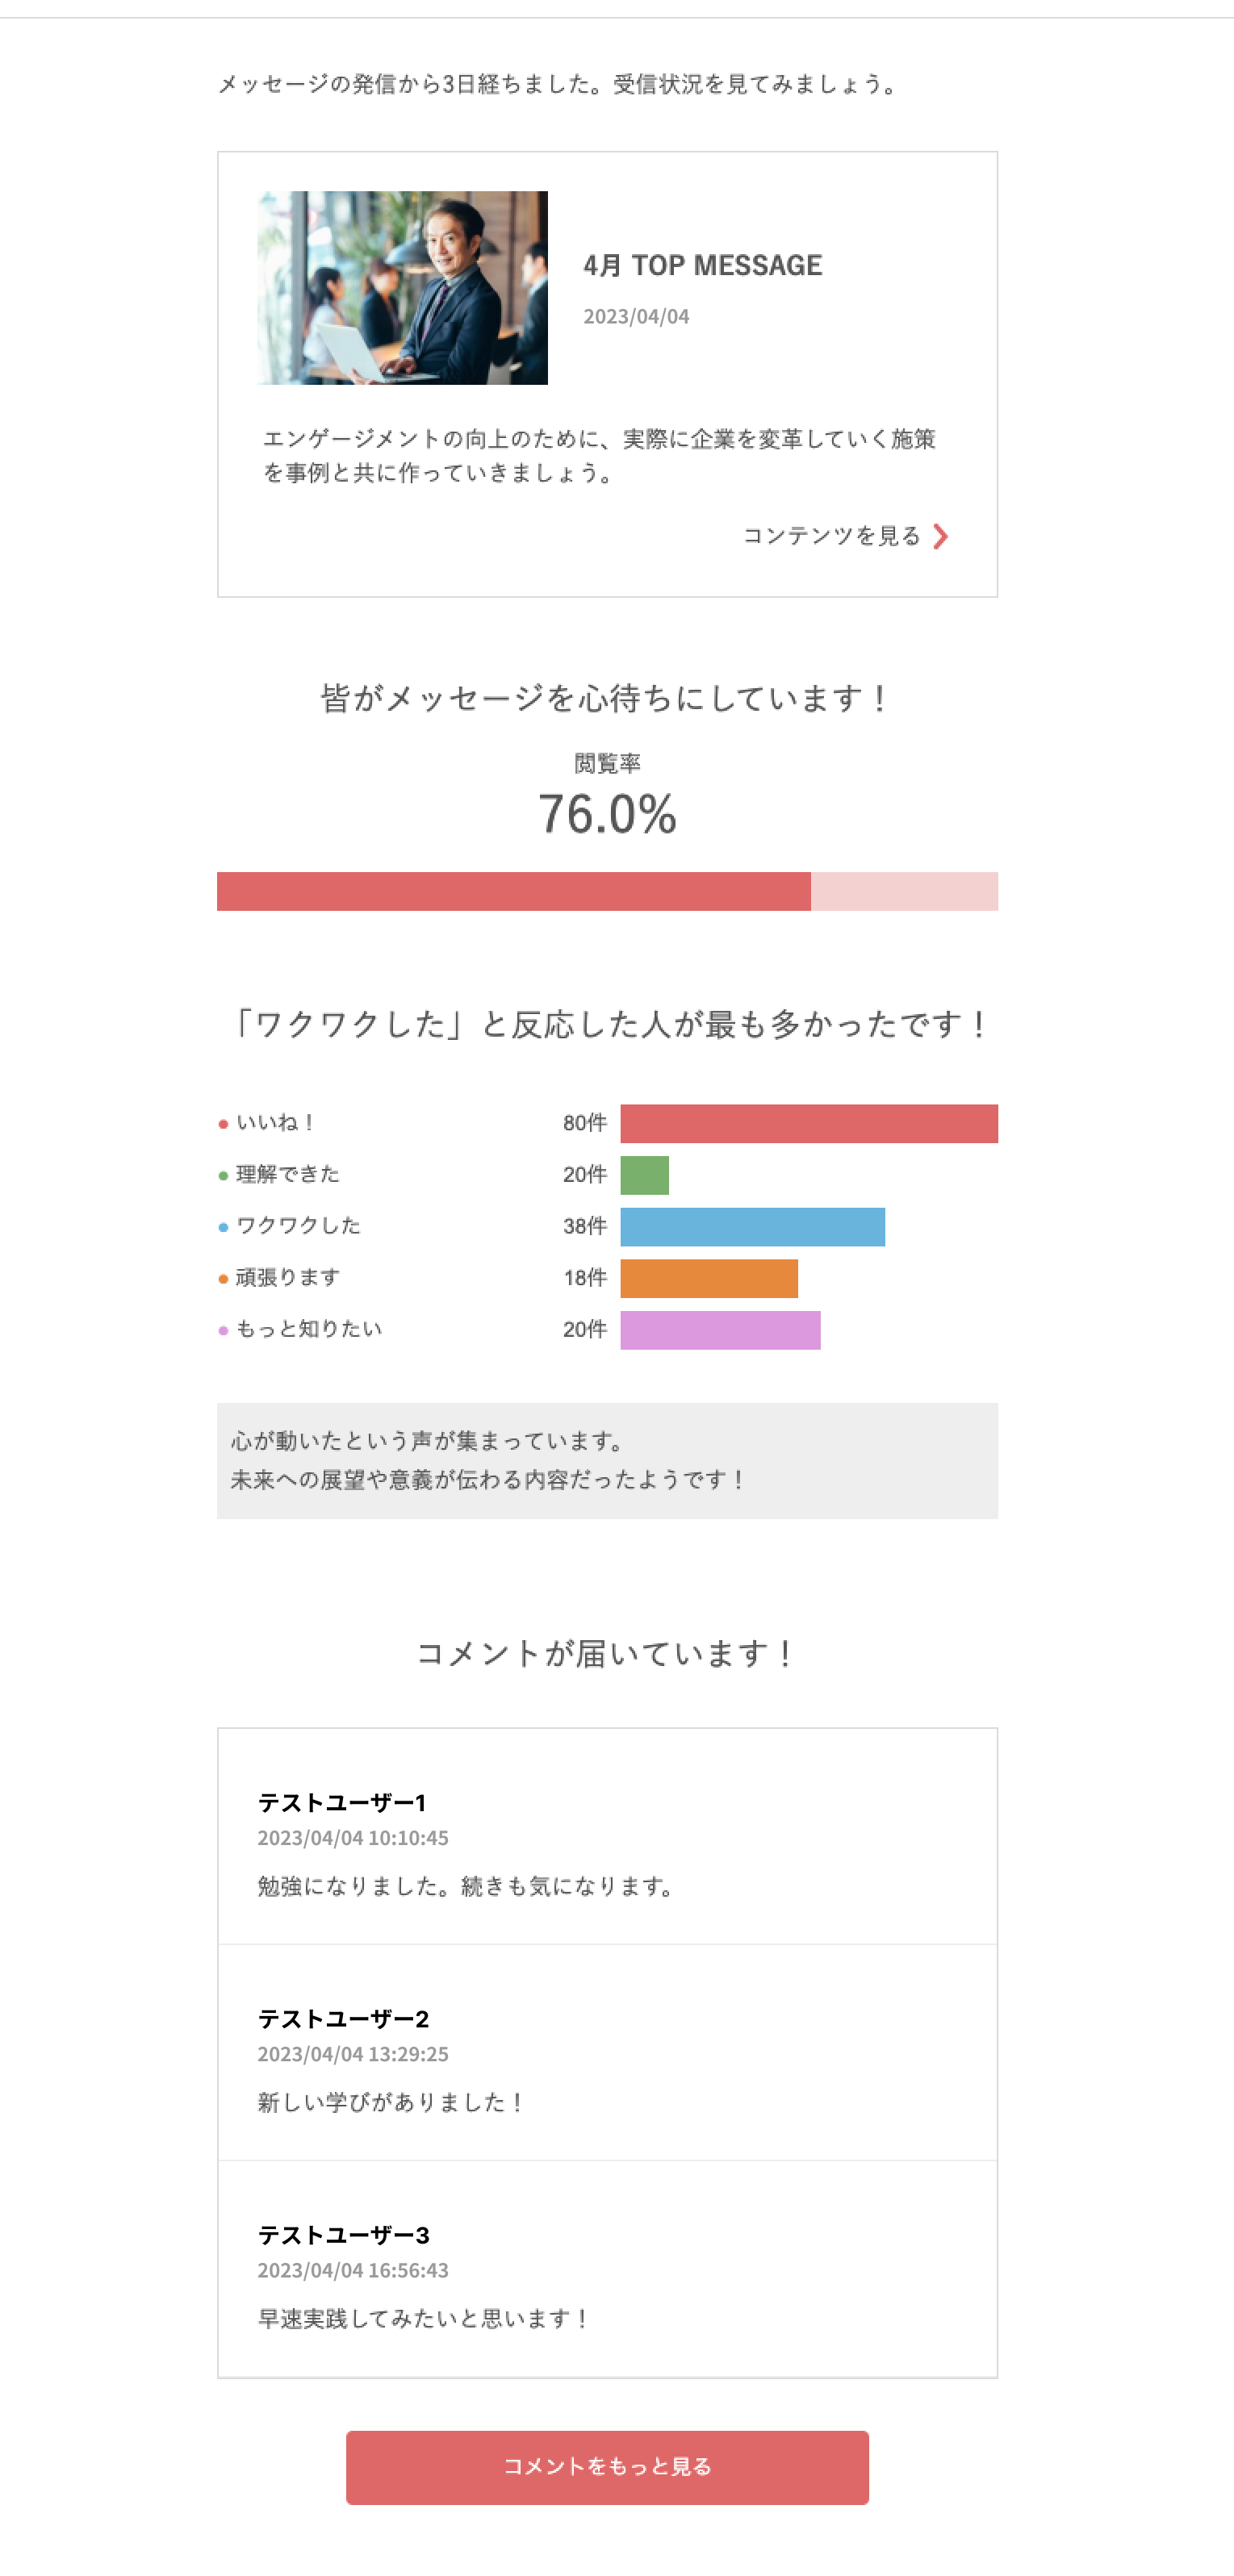
Task: Click the gray summary message box
Action: [607, 1461]
